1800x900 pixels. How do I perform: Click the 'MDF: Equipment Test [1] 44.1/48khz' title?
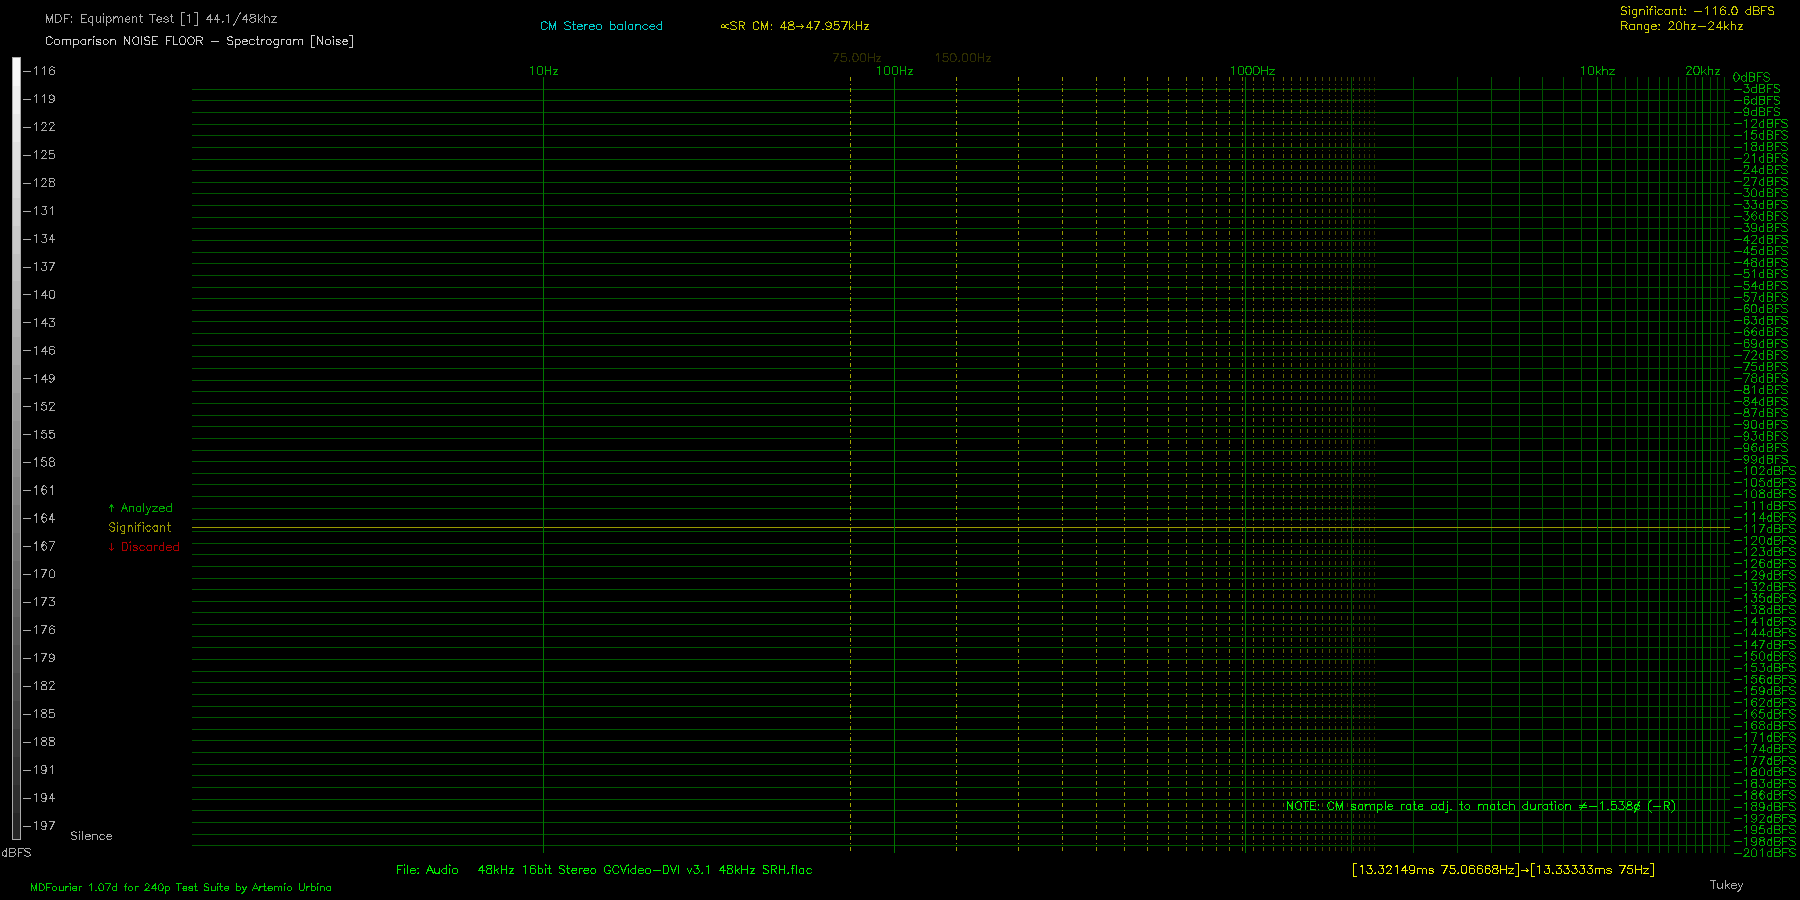pyautogui.click(x=161, y=19)
